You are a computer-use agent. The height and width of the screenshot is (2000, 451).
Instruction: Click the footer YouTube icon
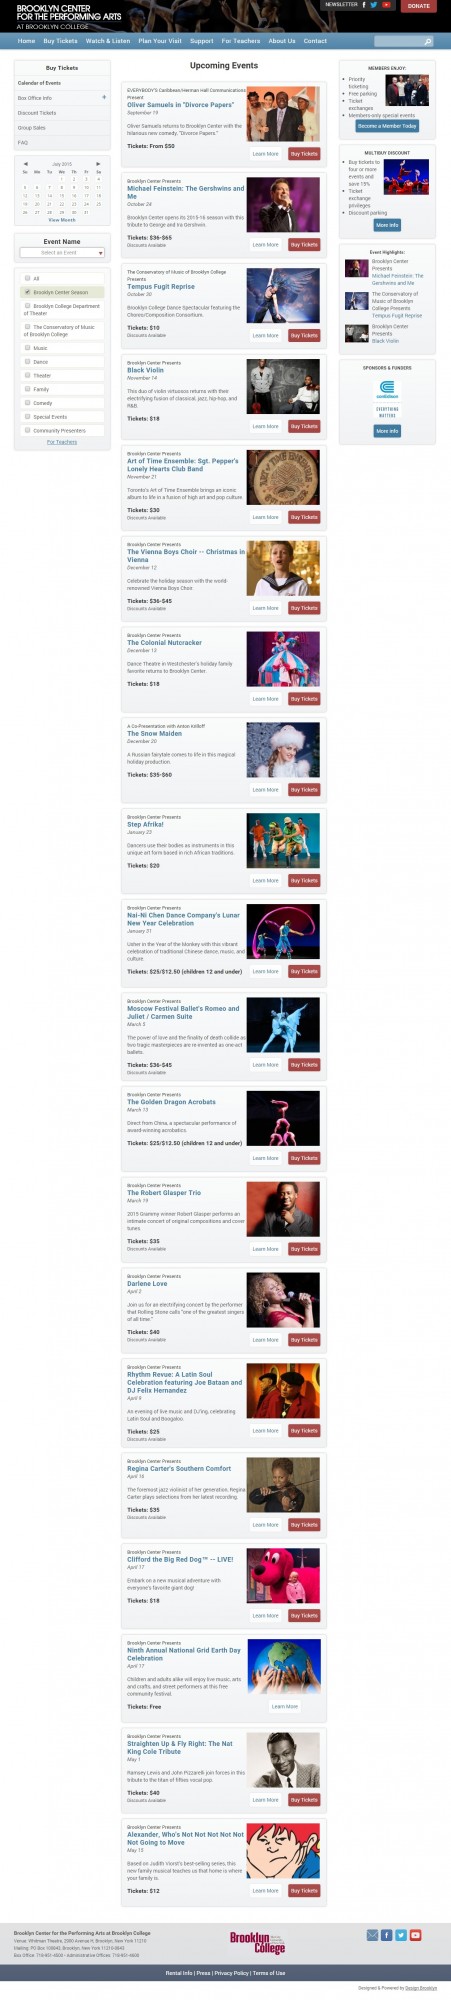(x=415, y=1935)
